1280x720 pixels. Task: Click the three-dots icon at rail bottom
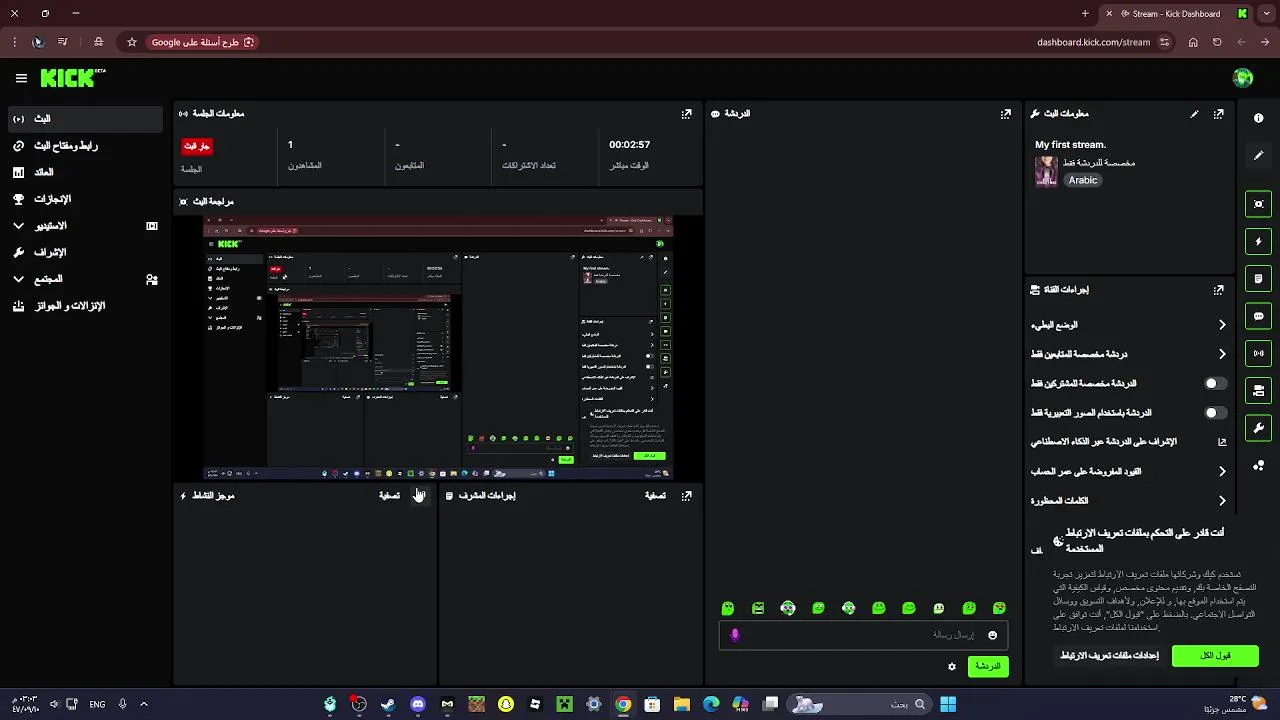1258,466
